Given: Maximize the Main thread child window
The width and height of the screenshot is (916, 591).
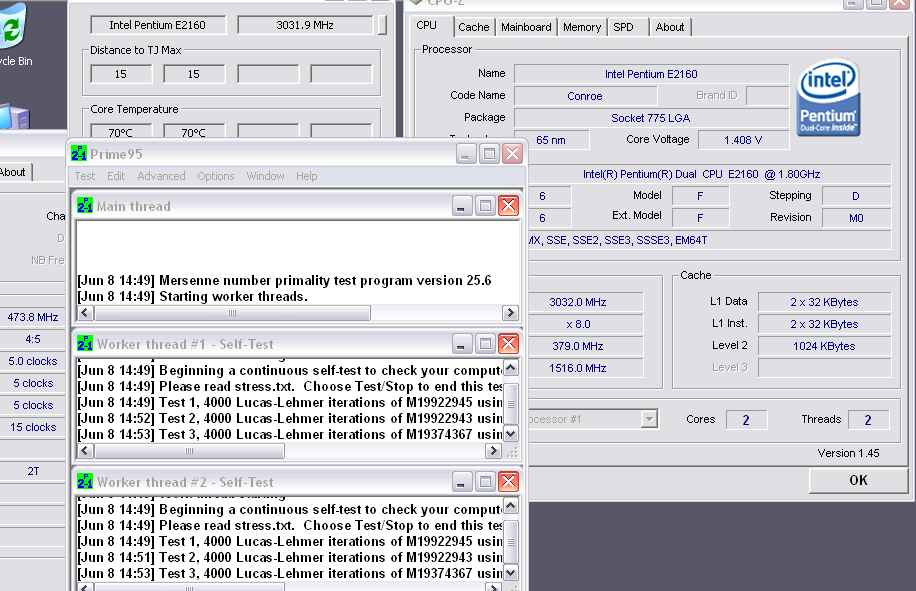Looking at the screenshot, I should 485,206.
